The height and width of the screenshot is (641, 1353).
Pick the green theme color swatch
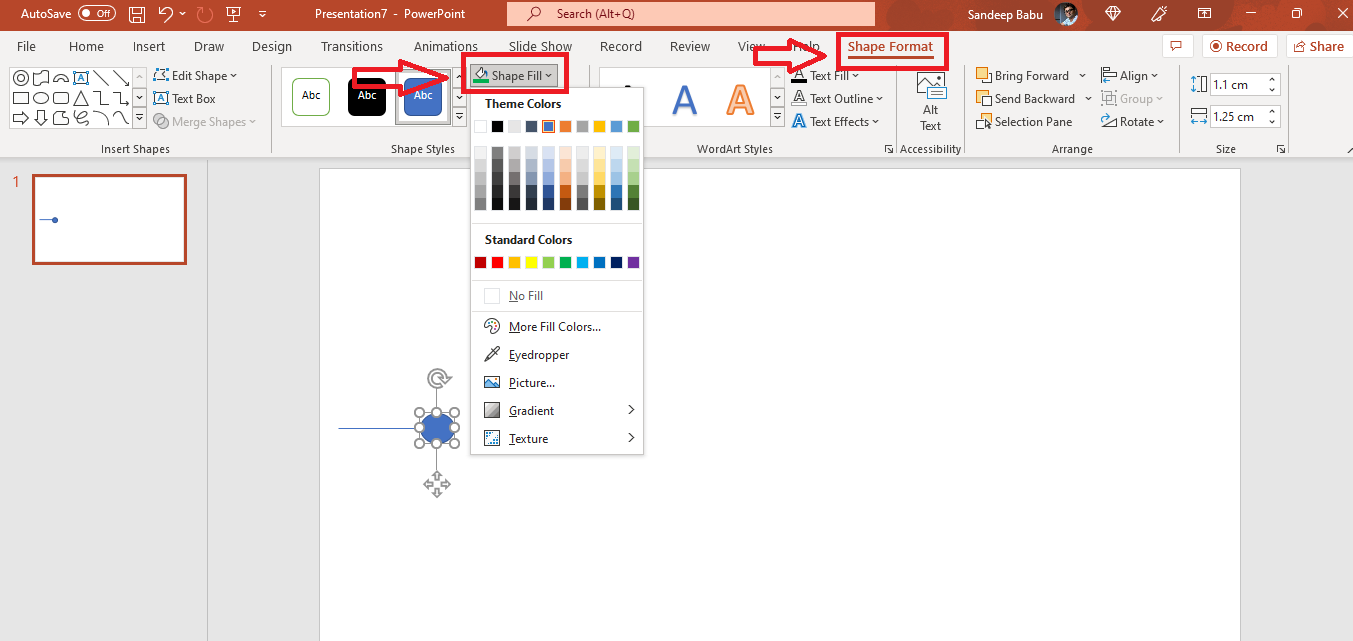pyautogui.click(x=633, y=126)
